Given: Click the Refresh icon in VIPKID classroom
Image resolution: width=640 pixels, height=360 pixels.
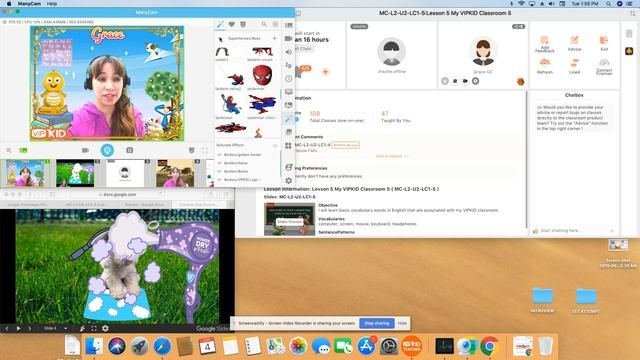Looking at the screenshot, I should coord(544,66).
